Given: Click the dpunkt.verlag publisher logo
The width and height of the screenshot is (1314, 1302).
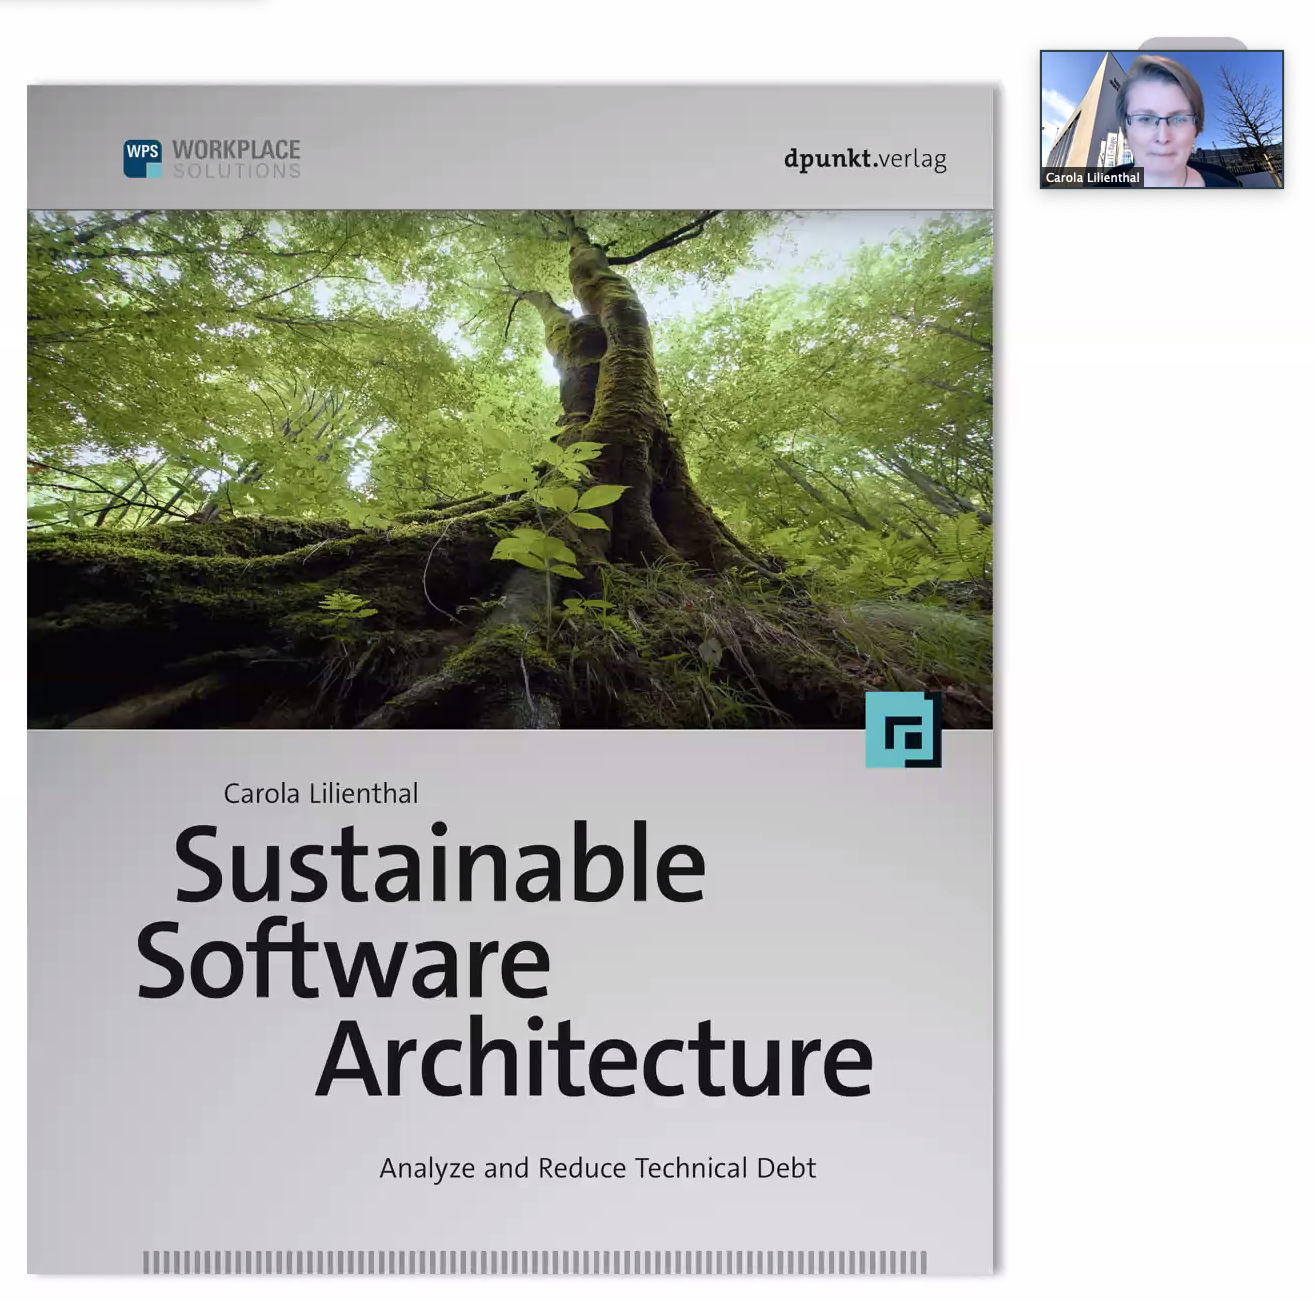Looking at the screenshot, I should (864, 159).
